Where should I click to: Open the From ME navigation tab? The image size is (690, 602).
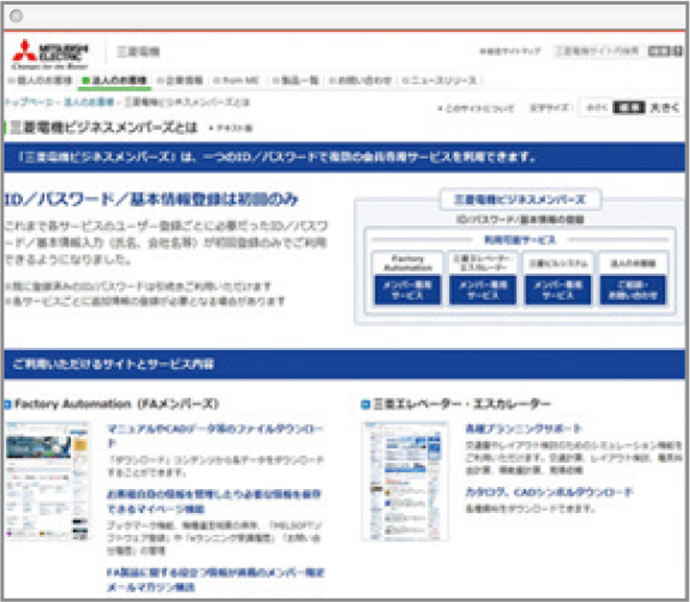[236, 81]
